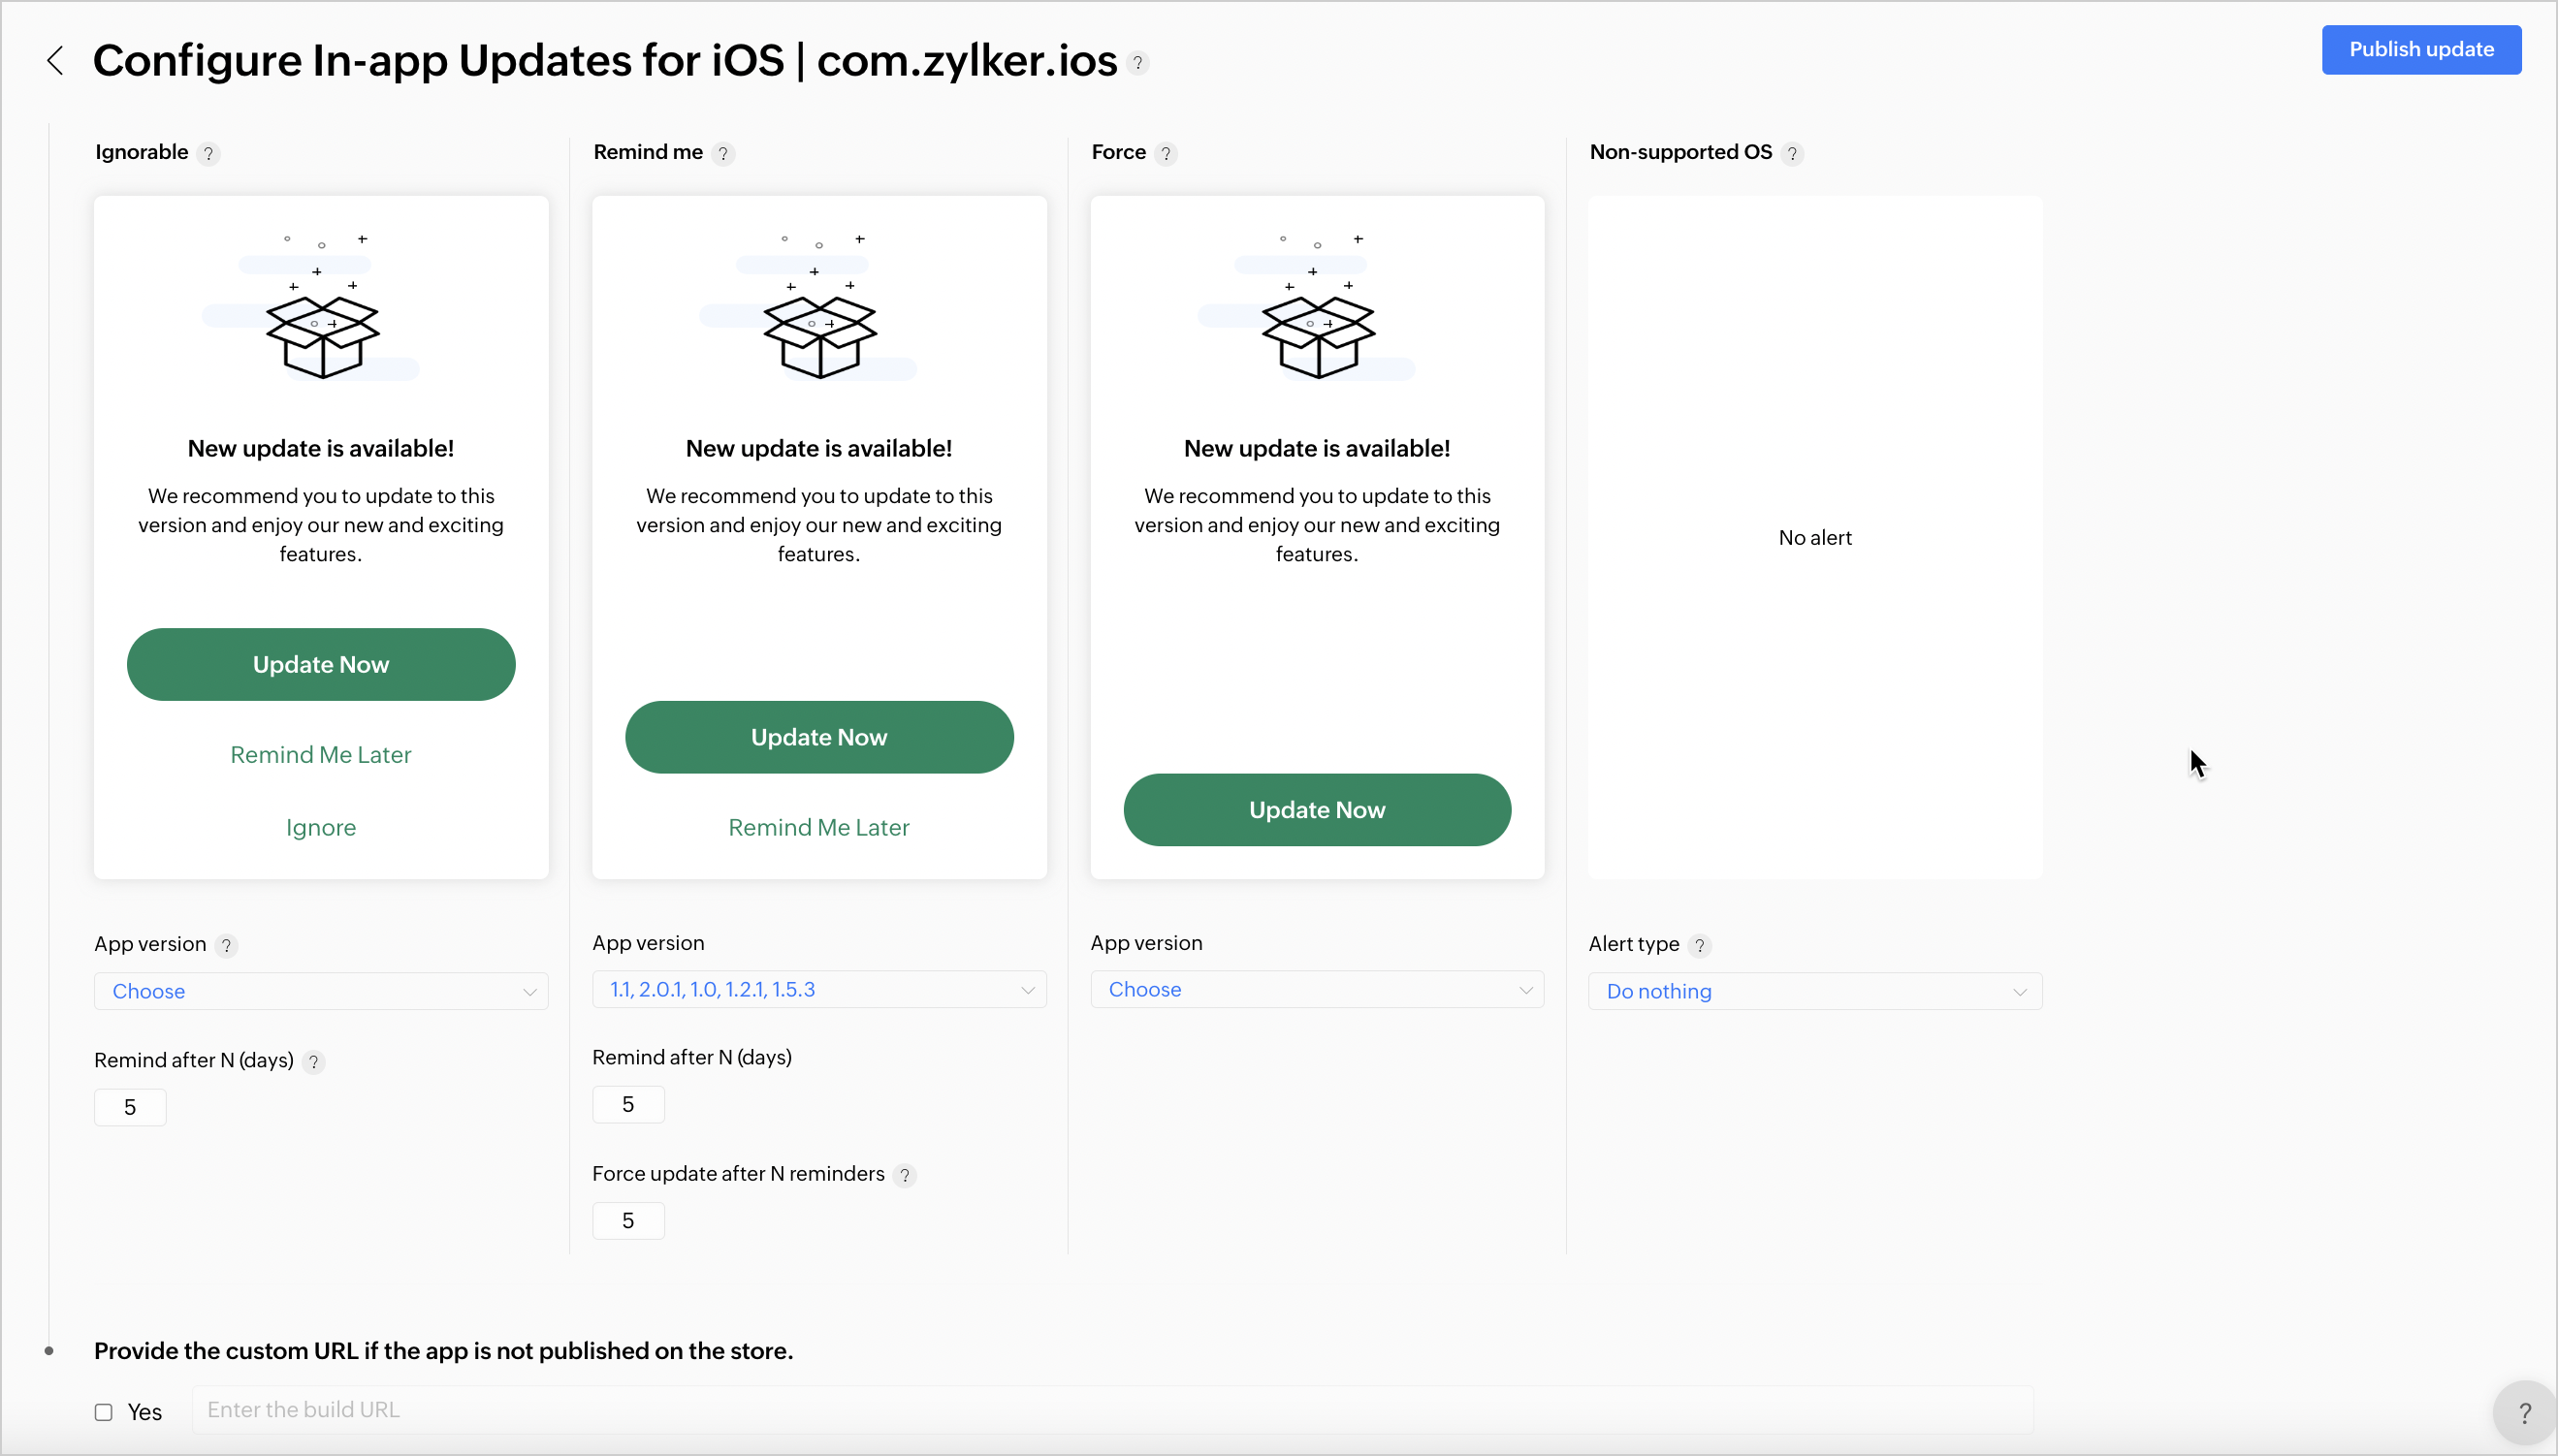Click help icon beside Remind me heading
The image size is (2558, 1456).
723,154
